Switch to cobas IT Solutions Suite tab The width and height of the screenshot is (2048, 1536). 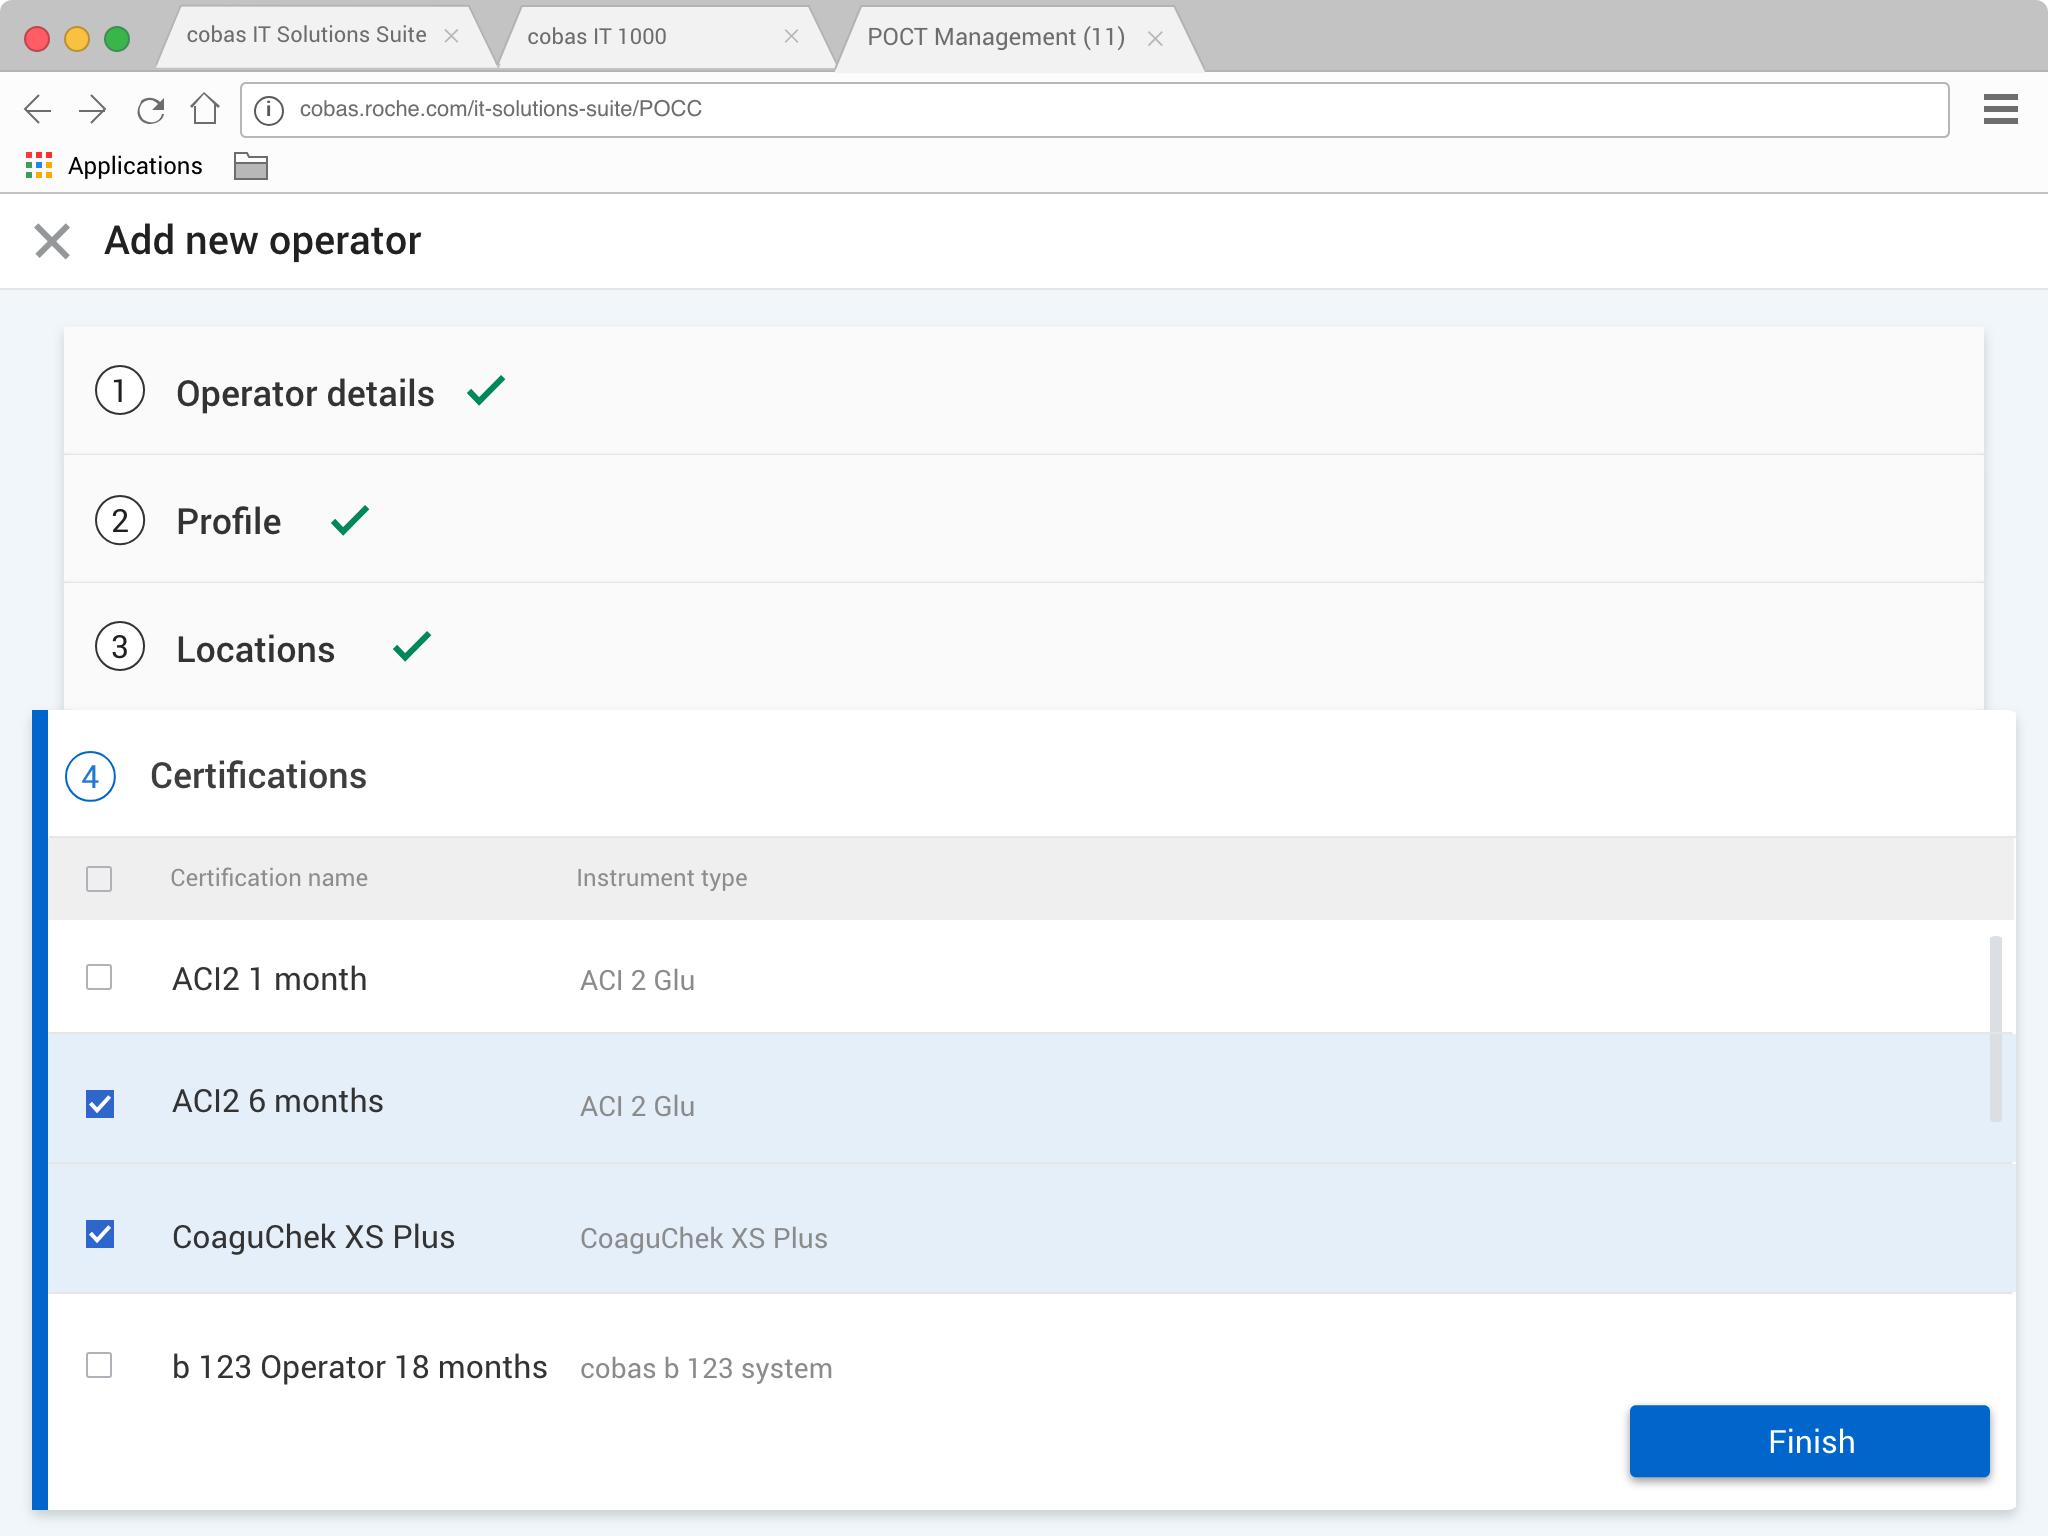[306, 35]
